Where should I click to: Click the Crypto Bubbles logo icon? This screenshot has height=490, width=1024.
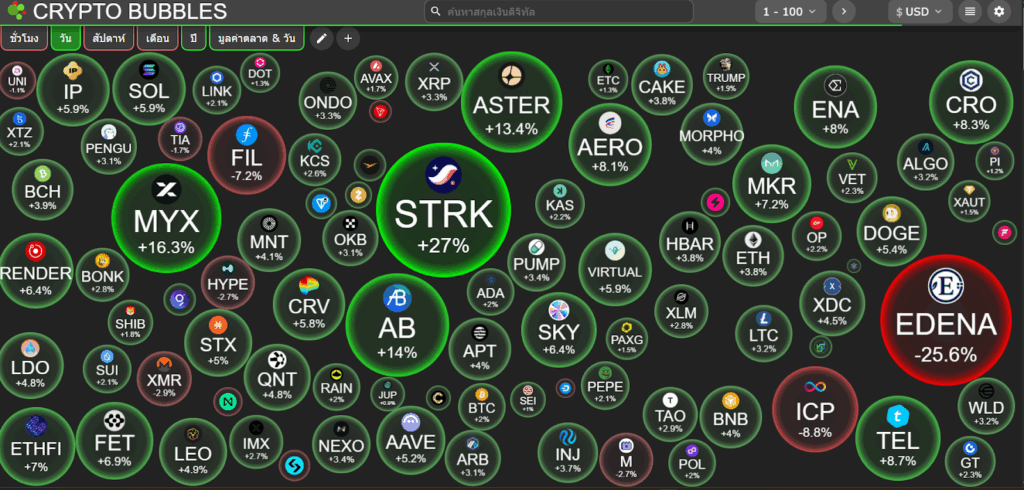[x=15, y=12]
